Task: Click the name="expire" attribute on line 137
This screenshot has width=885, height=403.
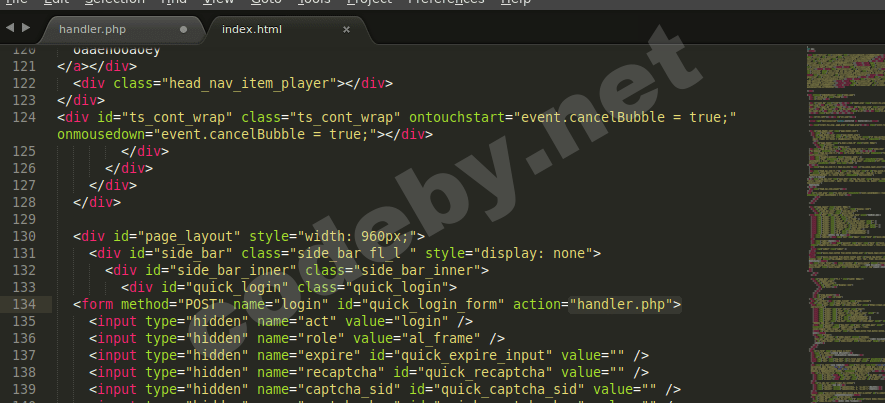Action: pos(309,355)
